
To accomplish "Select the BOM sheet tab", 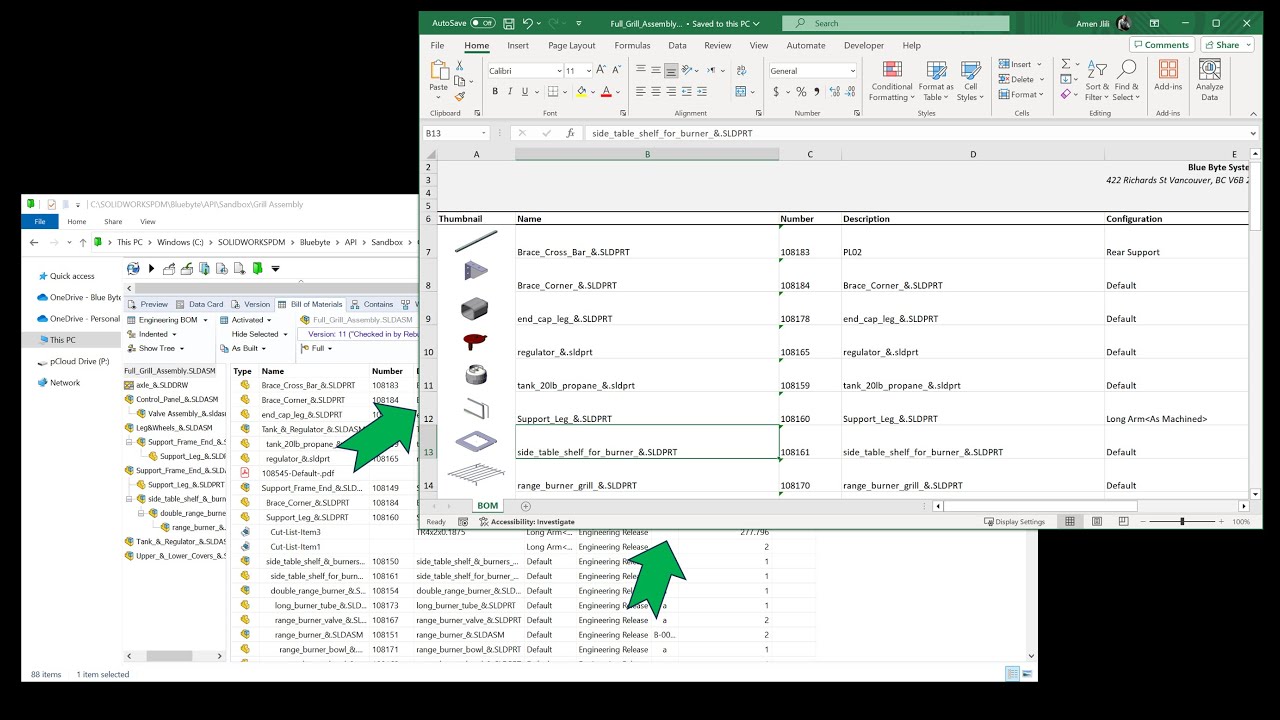I will (487, 506).
